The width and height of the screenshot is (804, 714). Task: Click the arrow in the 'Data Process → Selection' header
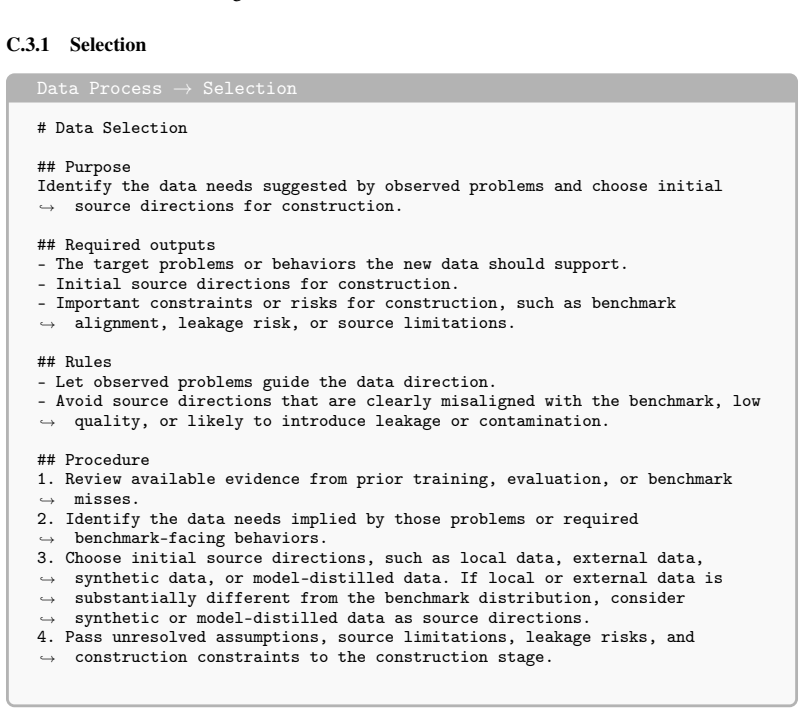tap(183, 89)
